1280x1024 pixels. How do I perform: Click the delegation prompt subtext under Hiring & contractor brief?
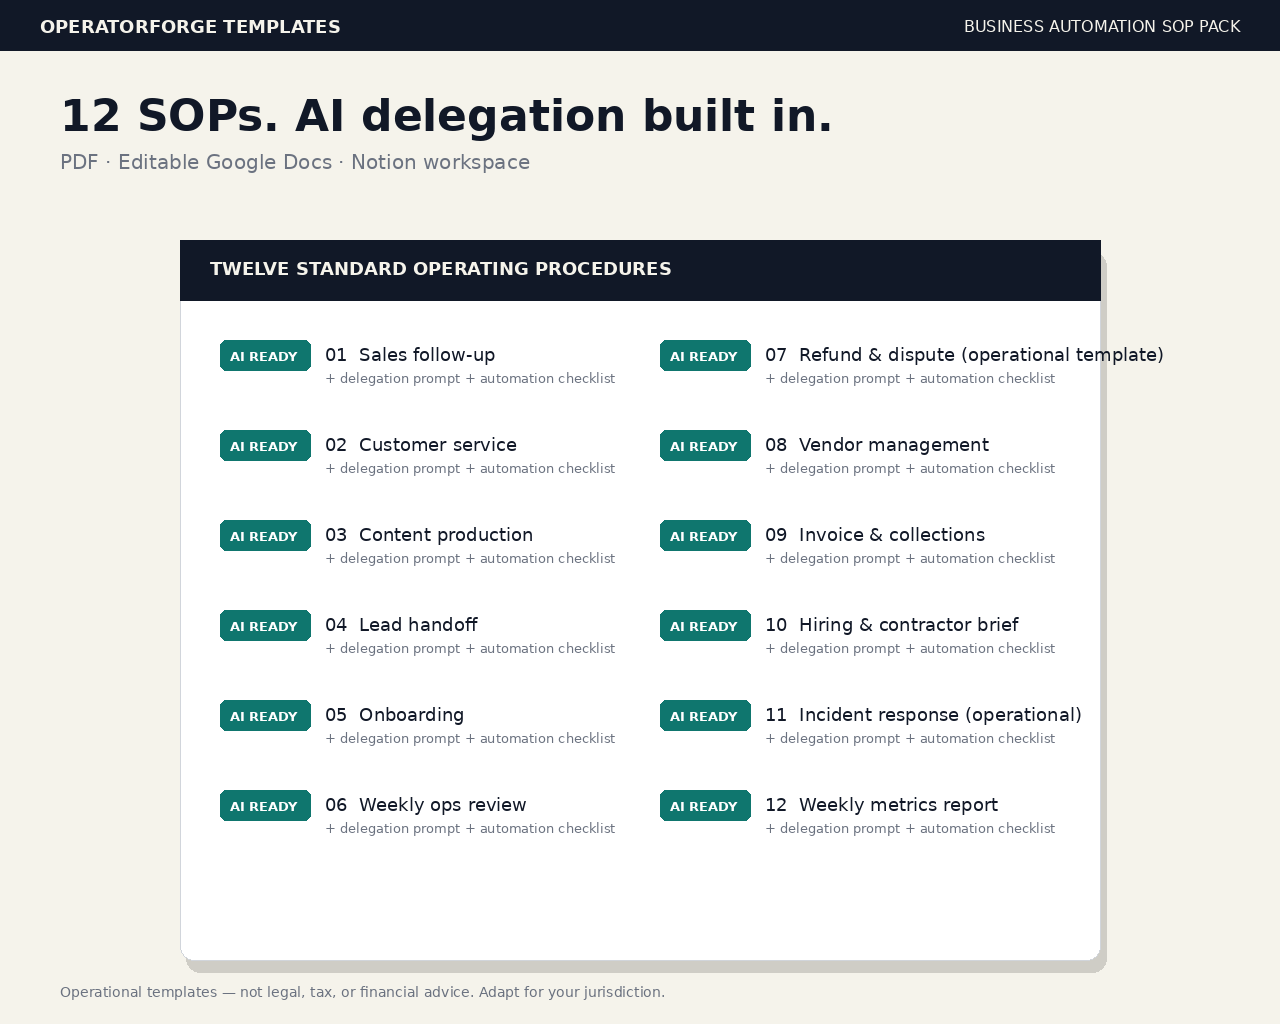pos(910,649)
